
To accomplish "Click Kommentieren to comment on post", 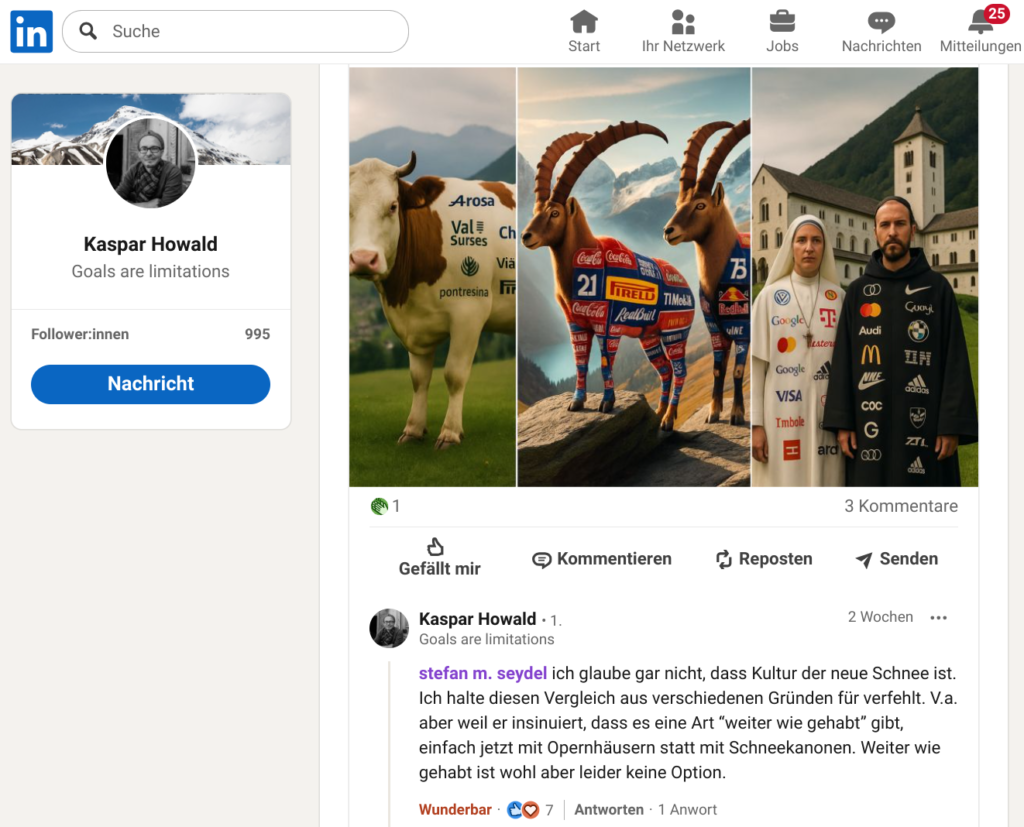I will pos(601,559).
